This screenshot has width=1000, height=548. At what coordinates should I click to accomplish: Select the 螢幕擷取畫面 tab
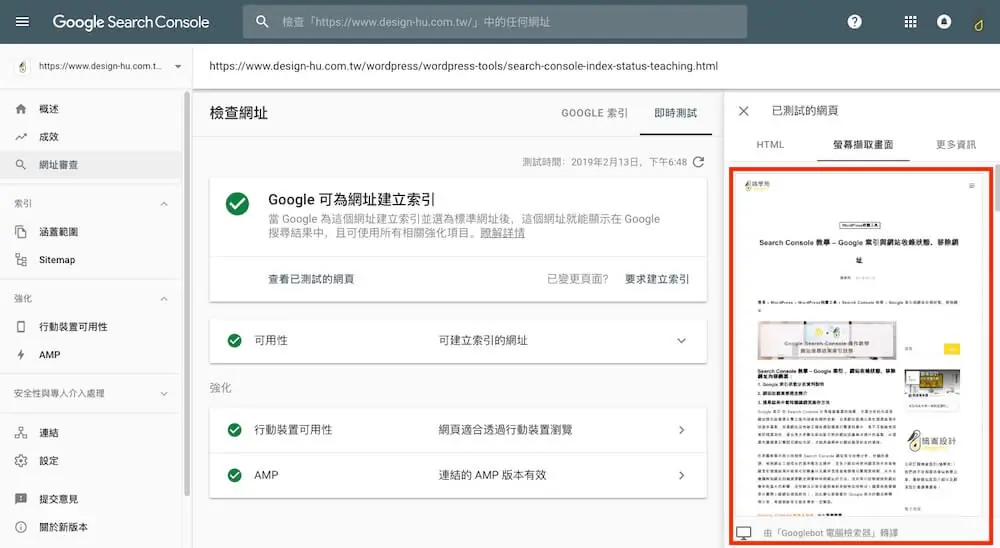863,145
